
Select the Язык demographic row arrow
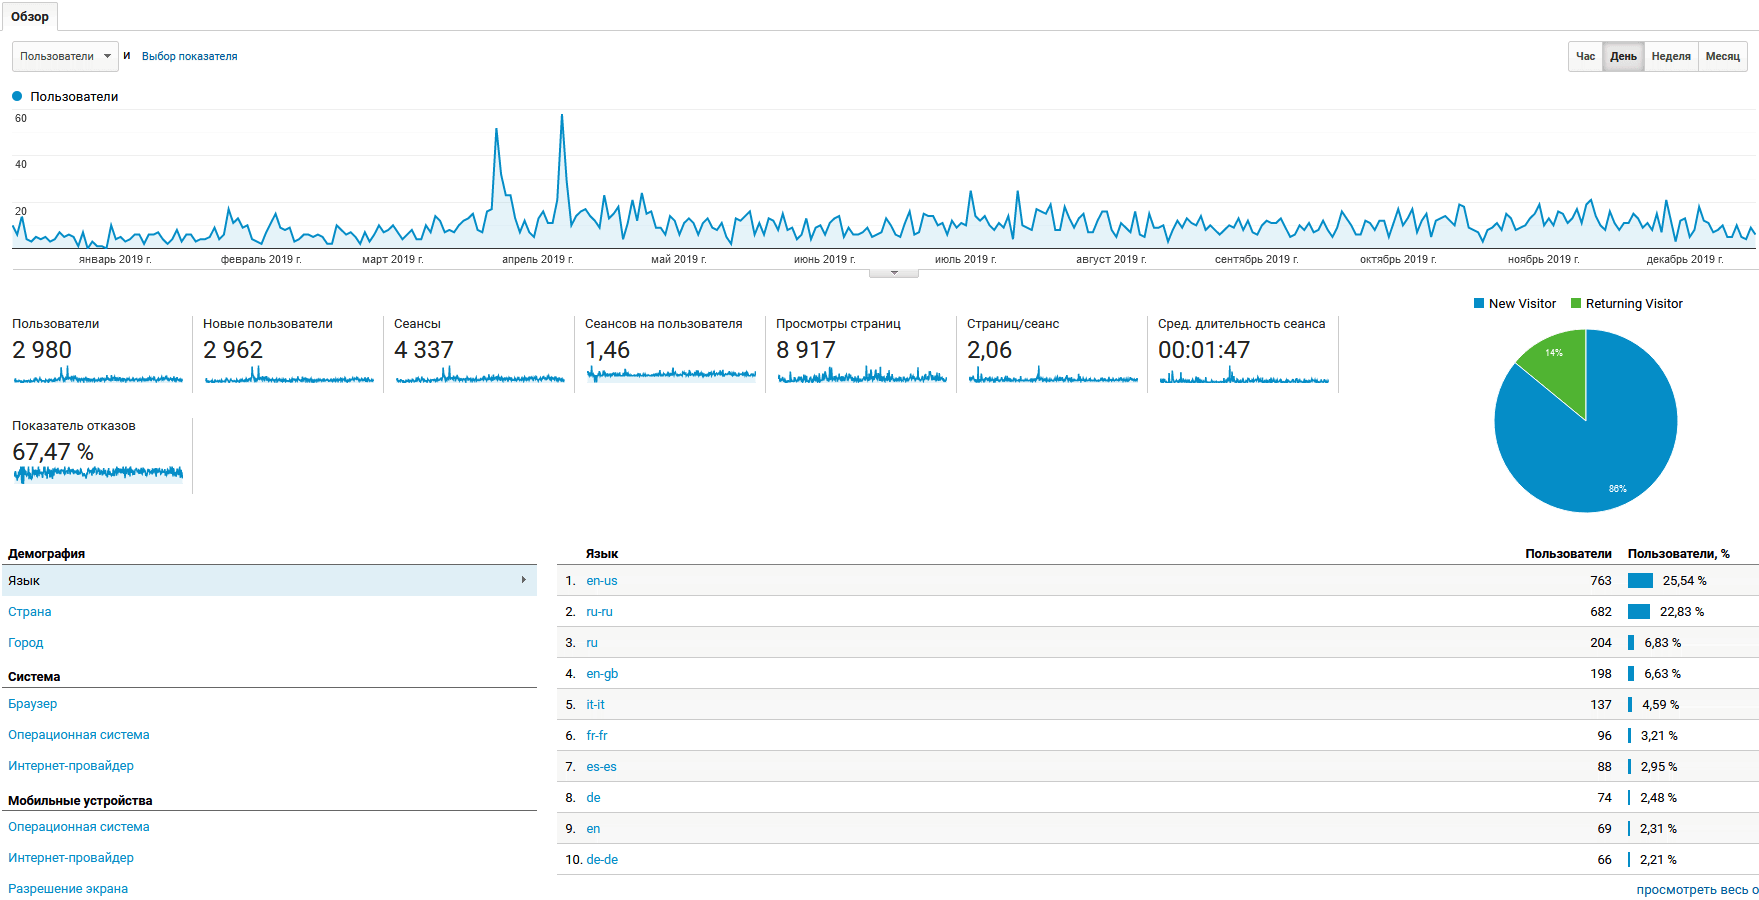tap(523, 580)
